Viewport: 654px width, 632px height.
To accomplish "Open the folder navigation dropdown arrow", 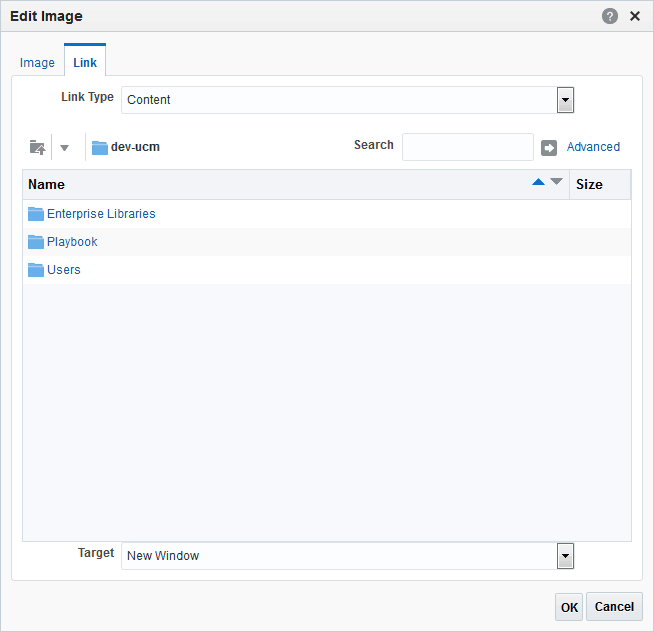I will tap(64, 148).
